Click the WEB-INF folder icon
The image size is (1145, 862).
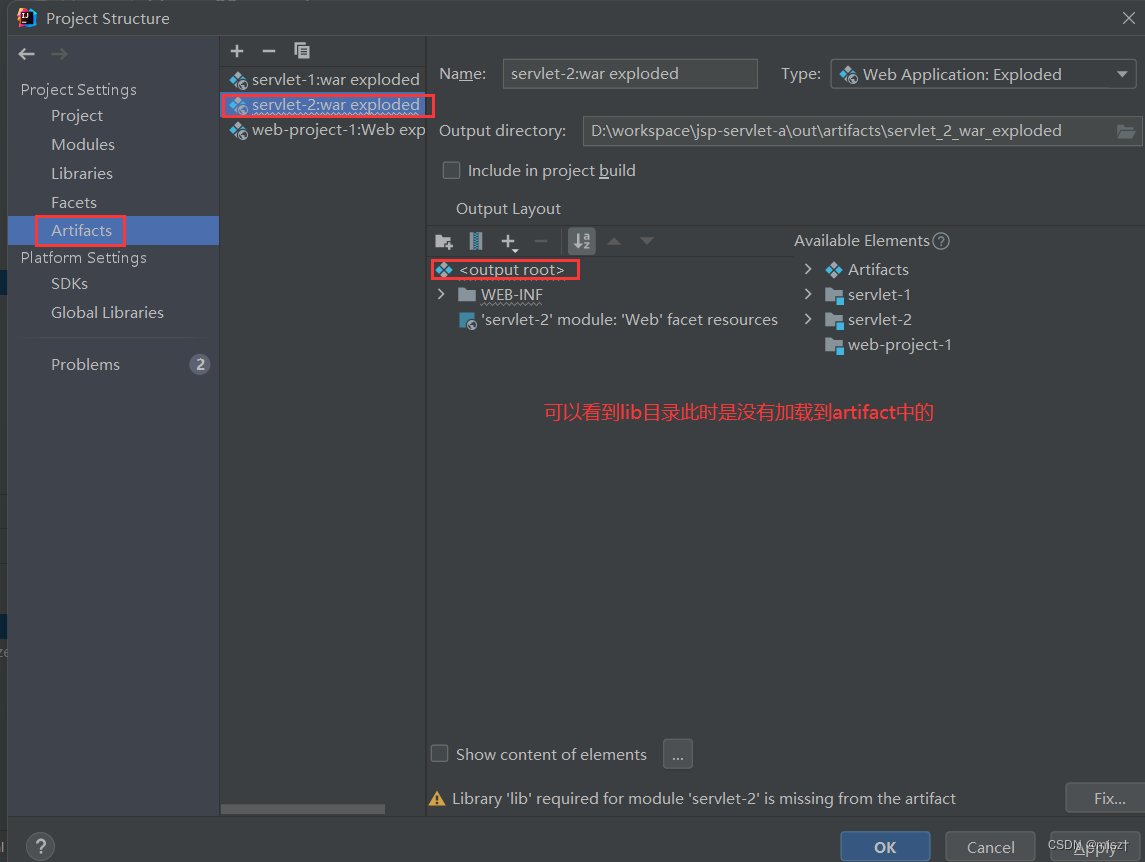point(467,294)
